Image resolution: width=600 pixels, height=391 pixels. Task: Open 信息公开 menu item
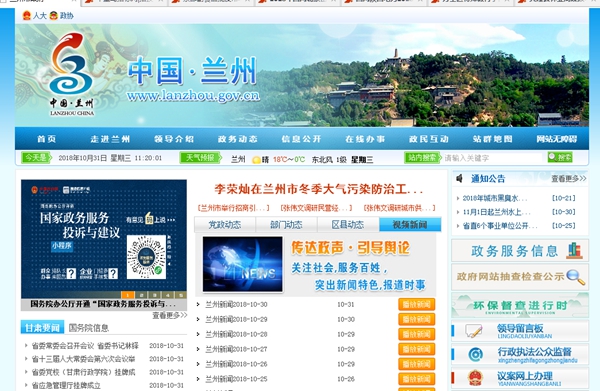(302, 139)
